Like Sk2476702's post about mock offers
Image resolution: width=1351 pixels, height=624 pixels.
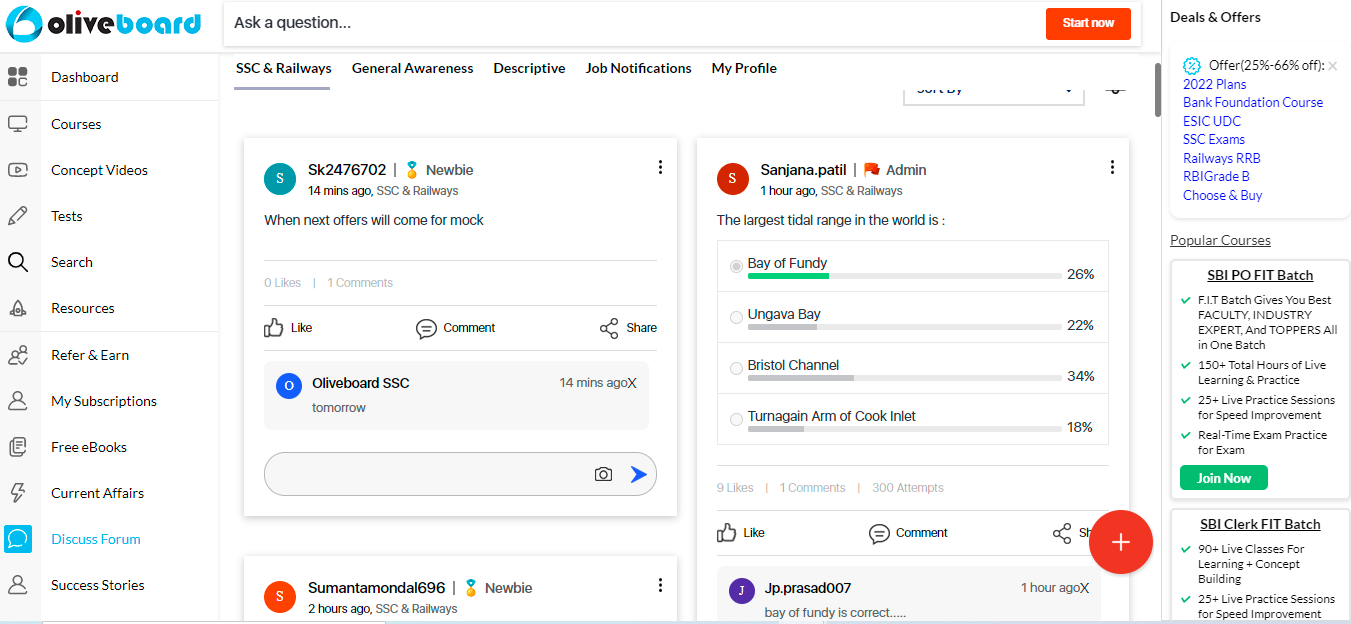288,328
